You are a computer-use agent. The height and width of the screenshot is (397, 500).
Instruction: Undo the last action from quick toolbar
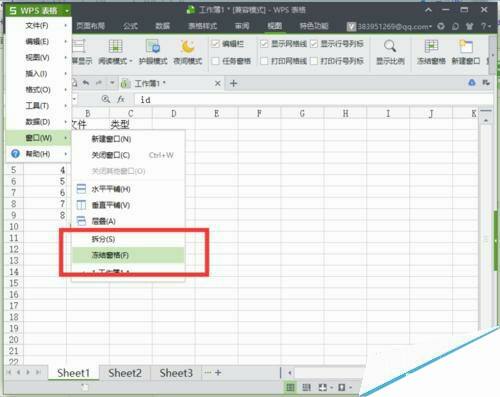[x=86, y=83]
